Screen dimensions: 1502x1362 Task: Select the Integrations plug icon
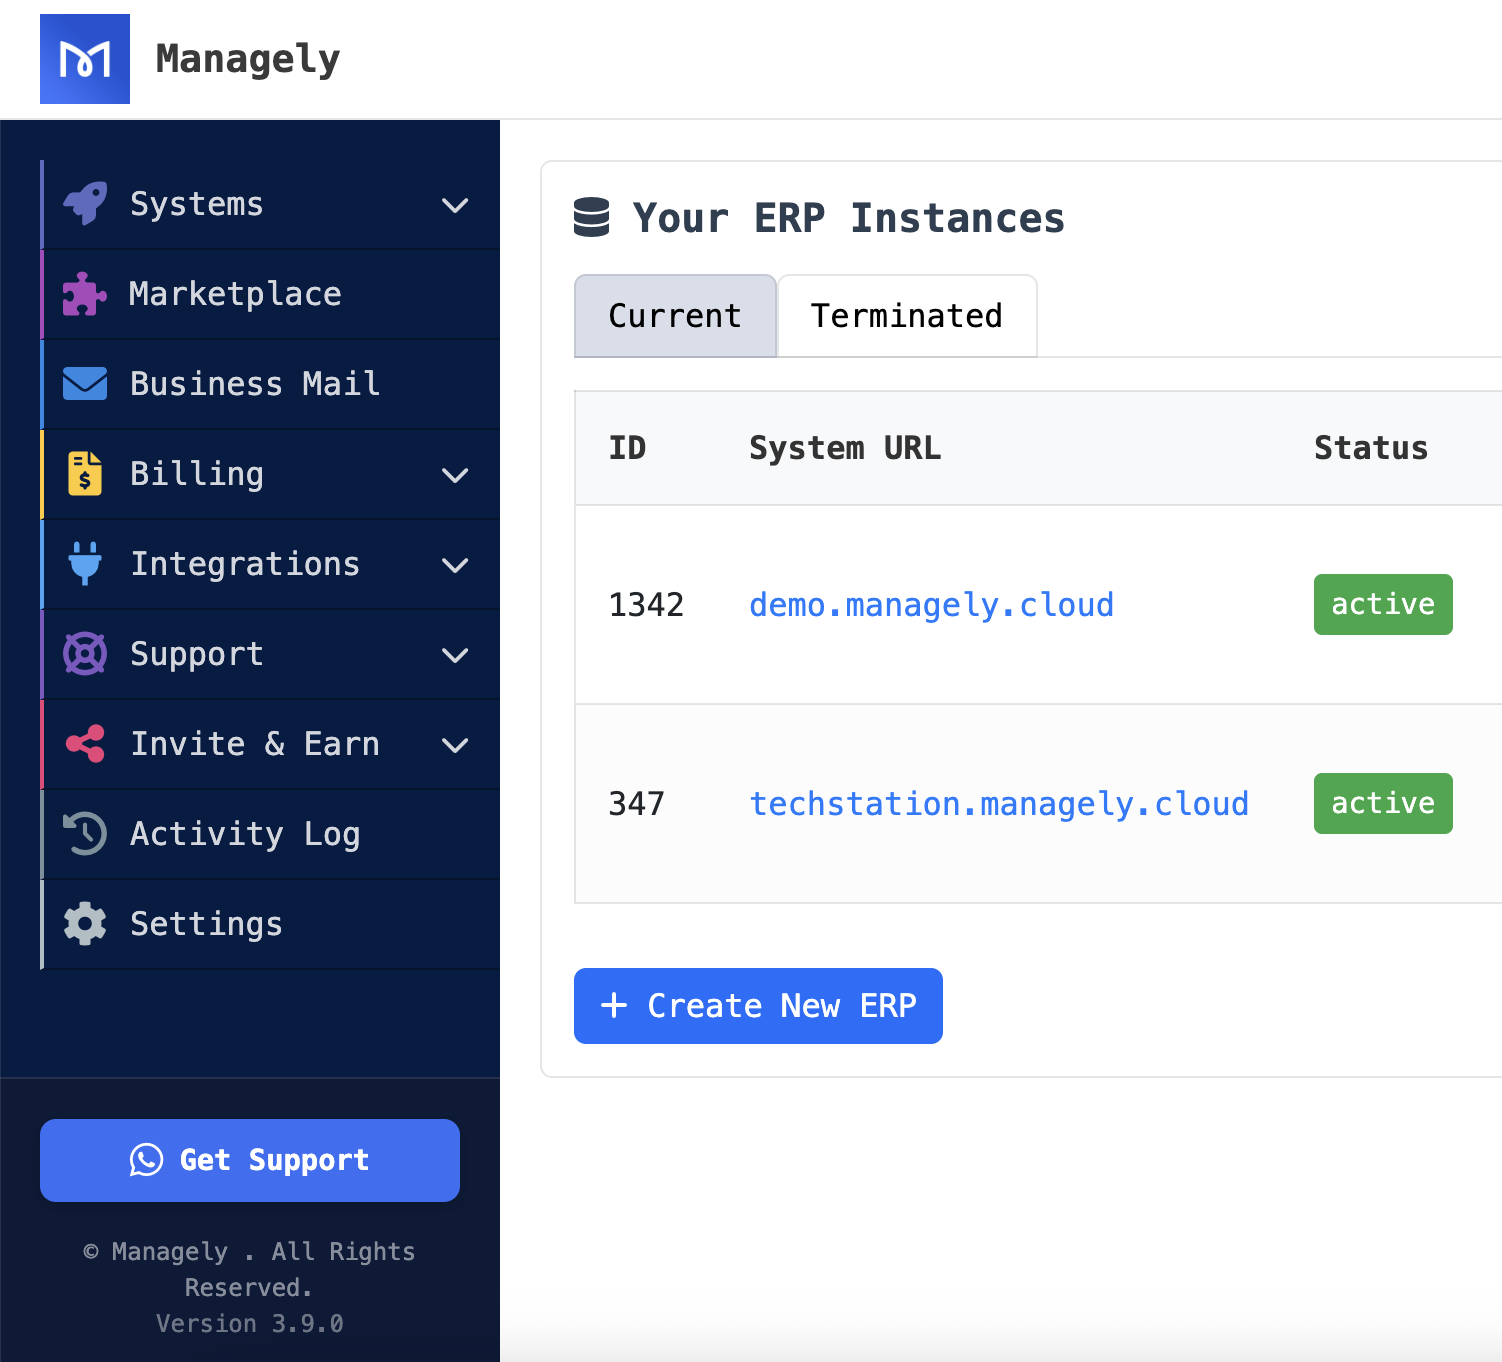coord(85,563)
